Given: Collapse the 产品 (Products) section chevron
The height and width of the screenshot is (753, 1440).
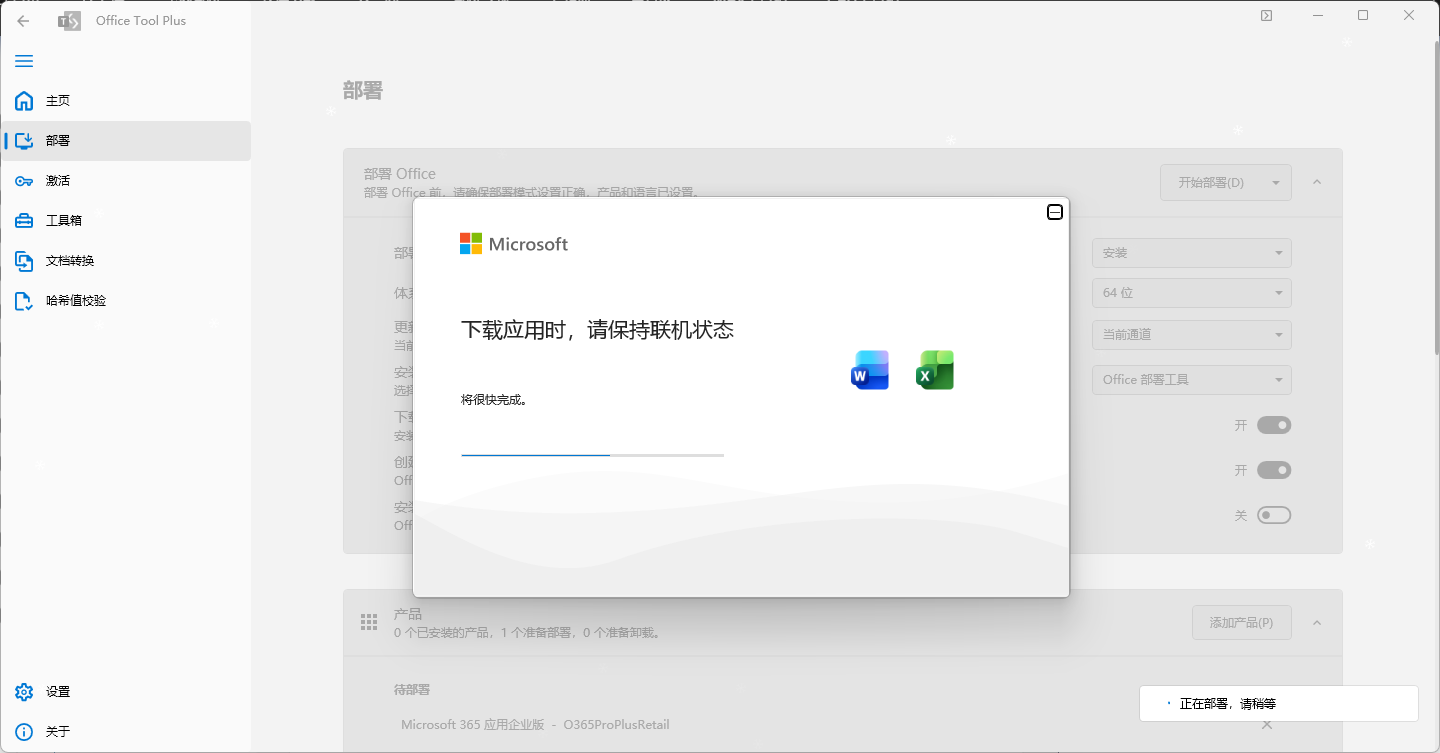Looking at the screenshot, I should point(1317,622).
